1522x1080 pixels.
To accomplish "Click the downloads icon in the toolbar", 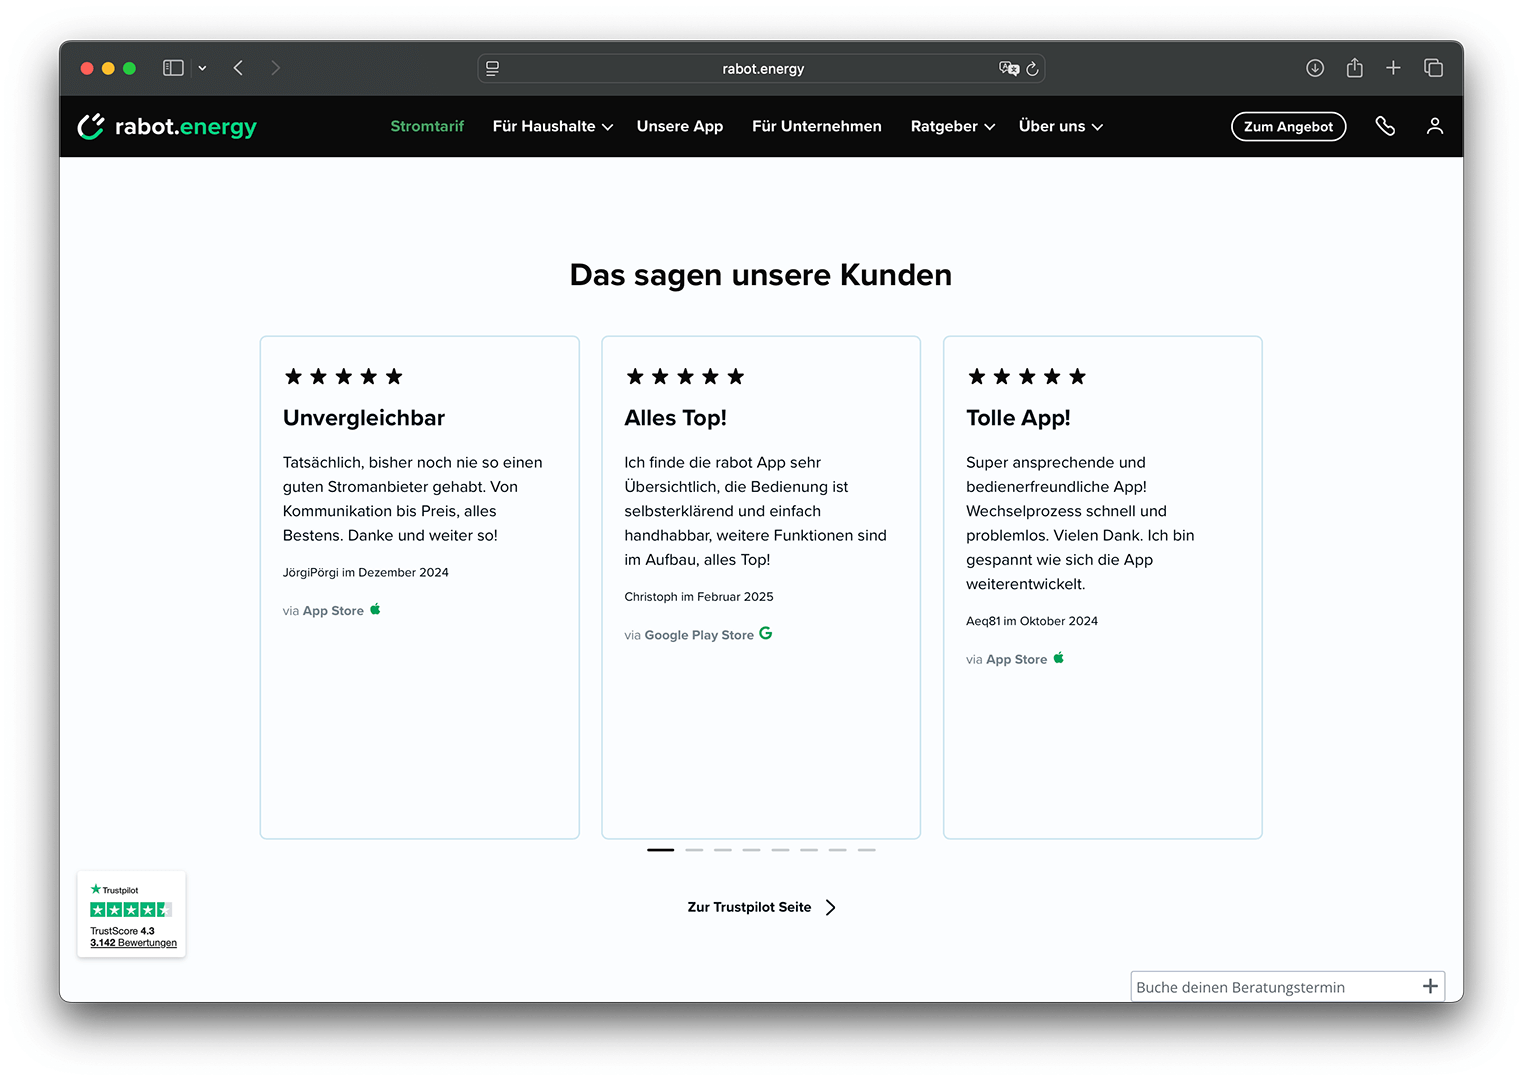I will click(x=1315, y=67).
